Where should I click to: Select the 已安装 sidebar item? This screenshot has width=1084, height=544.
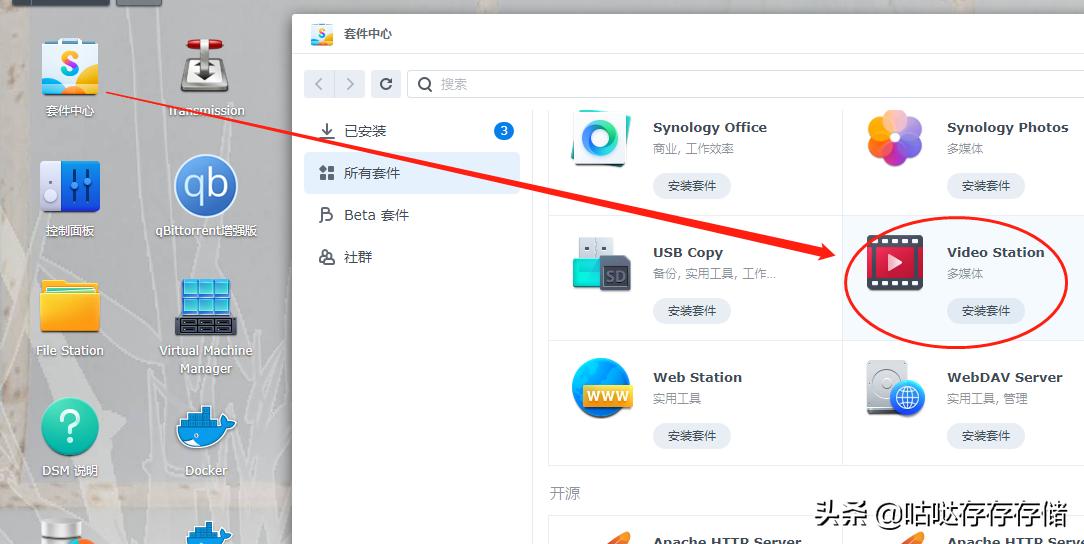click(412, 131)
